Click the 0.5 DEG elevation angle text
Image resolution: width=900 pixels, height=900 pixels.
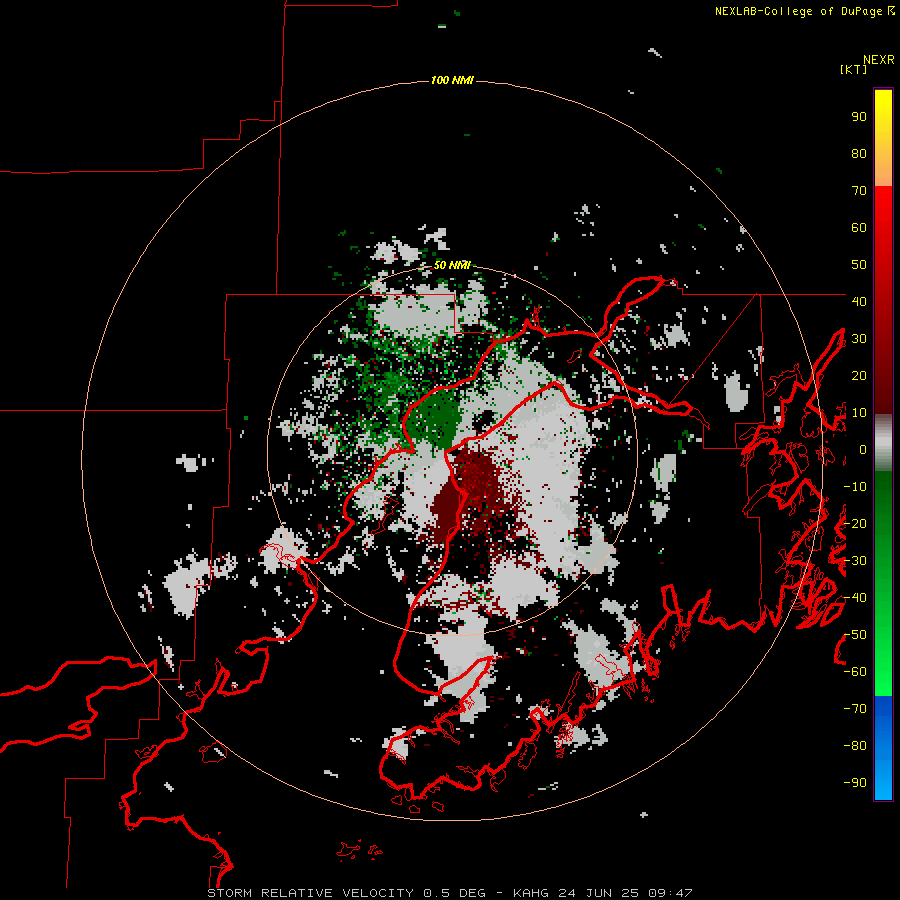pyautogui.click(x=455, y=893)
